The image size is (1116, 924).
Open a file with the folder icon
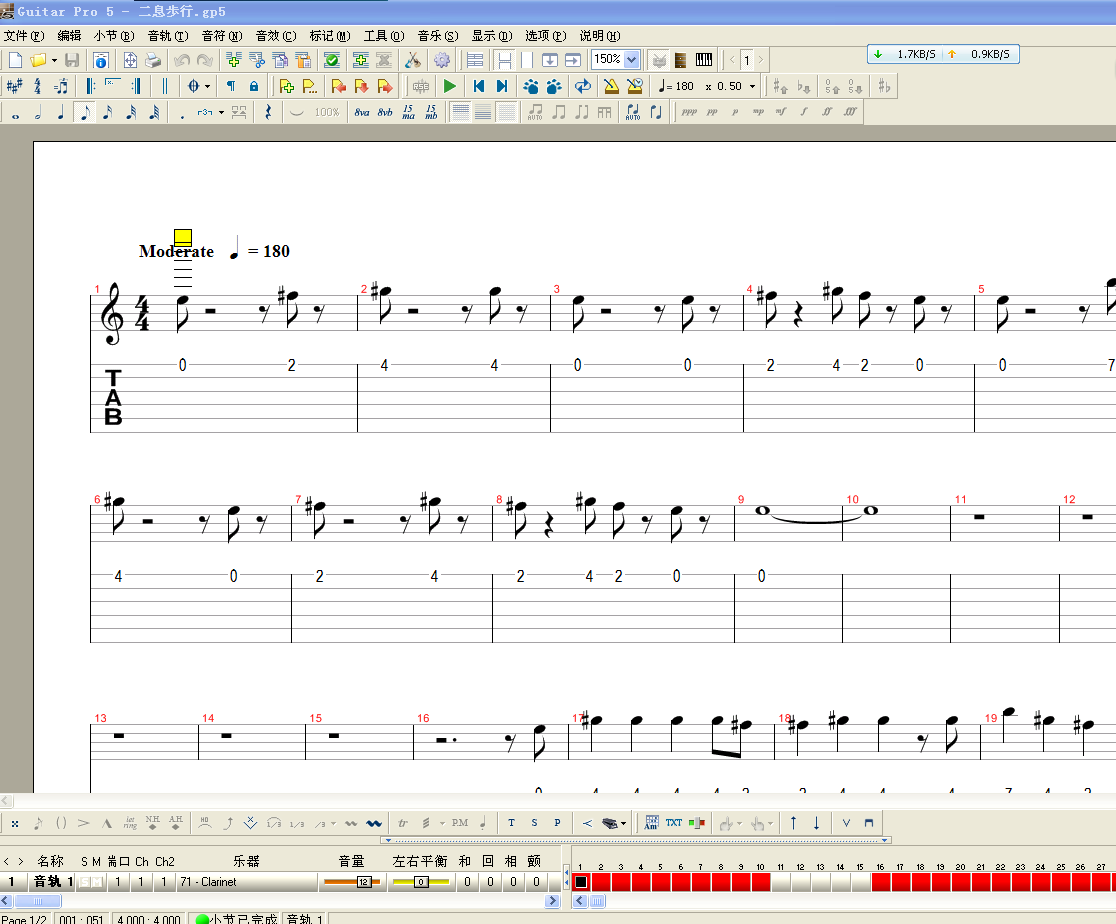click(x=38, y=61)
